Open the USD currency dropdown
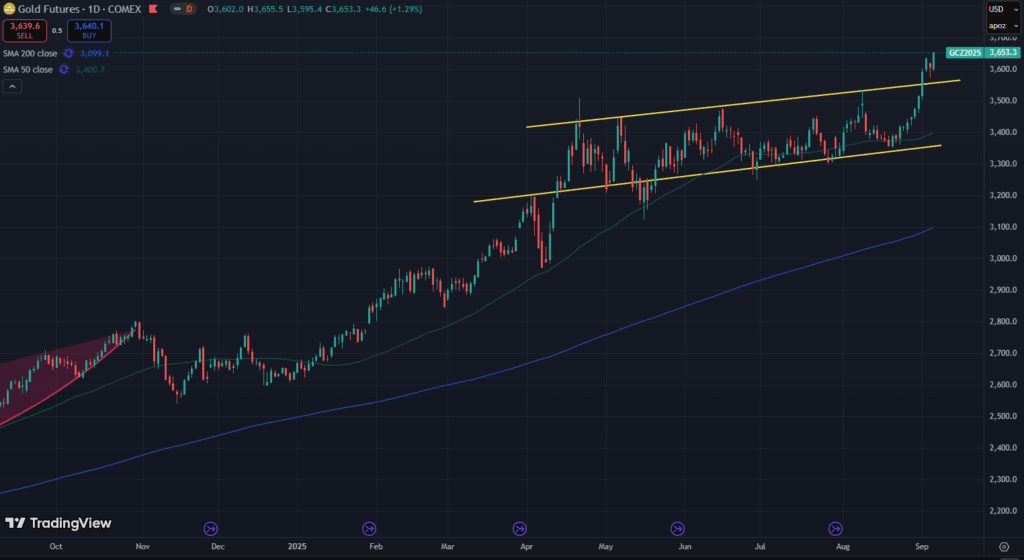 [x=1001, y=8]
